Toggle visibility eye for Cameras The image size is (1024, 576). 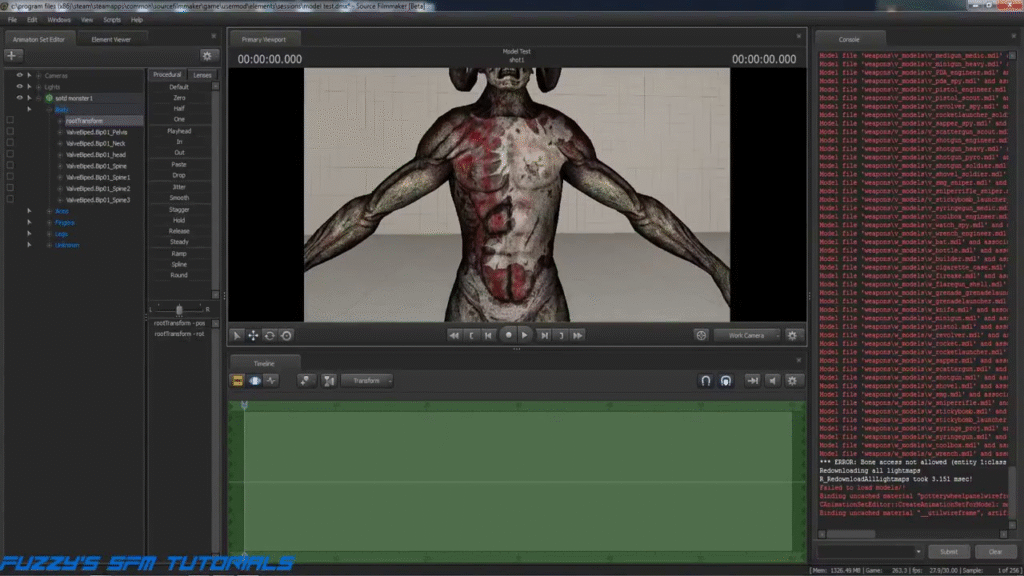pos(19,75)
